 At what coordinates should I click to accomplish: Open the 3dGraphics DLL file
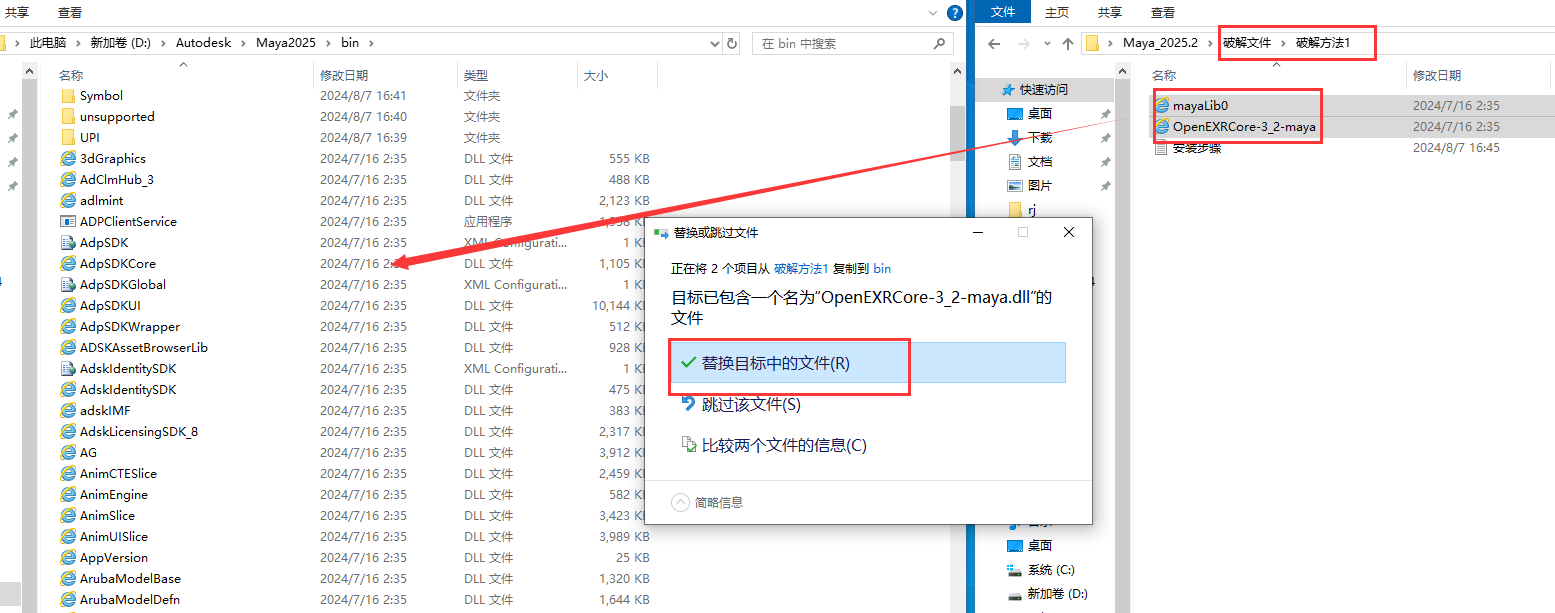(113, 158)
